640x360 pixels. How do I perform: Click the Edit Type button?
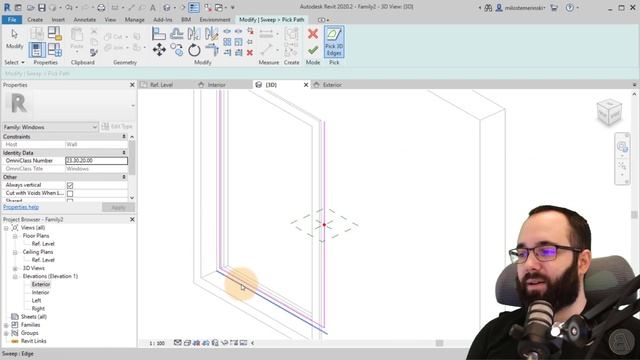(x=117, y=127)
